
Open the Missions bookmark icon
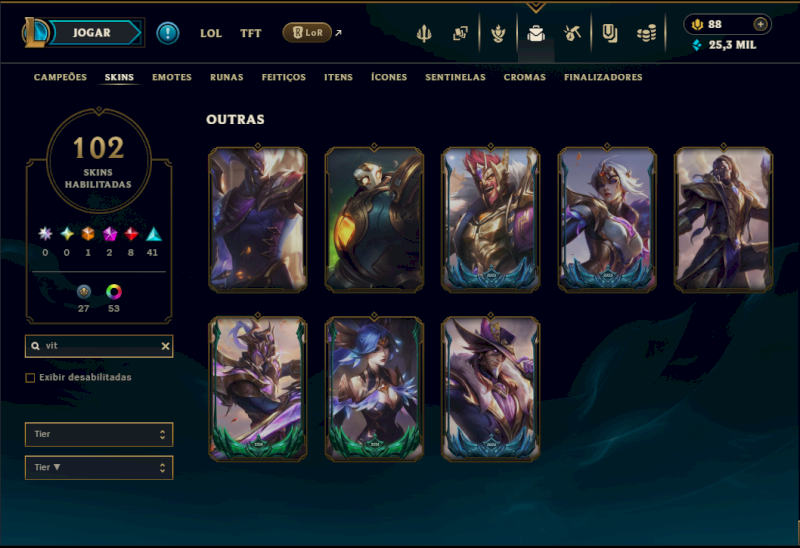pyautogui.click(x=610, y=34)
